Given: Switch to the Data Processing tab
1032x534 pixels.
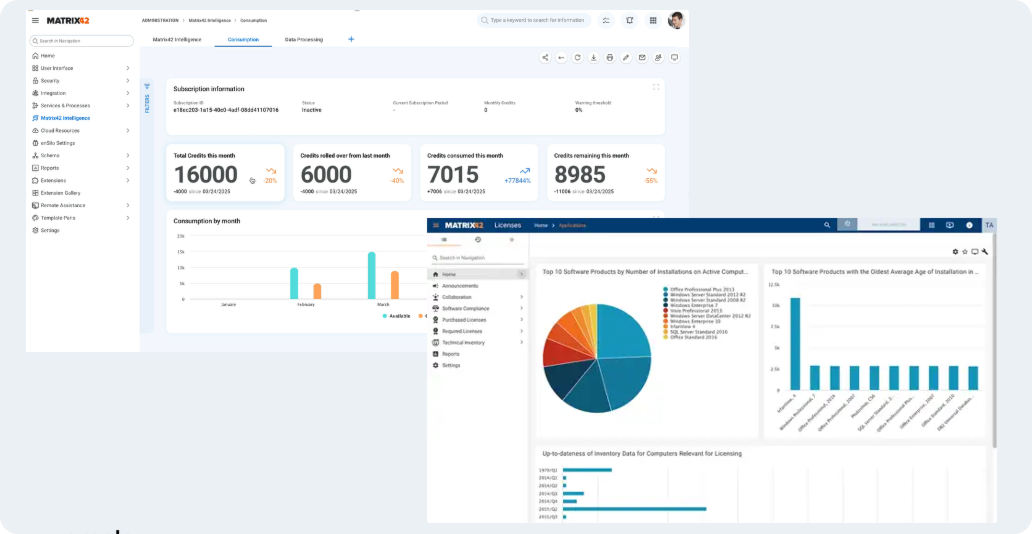Looking at the screenshot, I should [x=303, y=39].
